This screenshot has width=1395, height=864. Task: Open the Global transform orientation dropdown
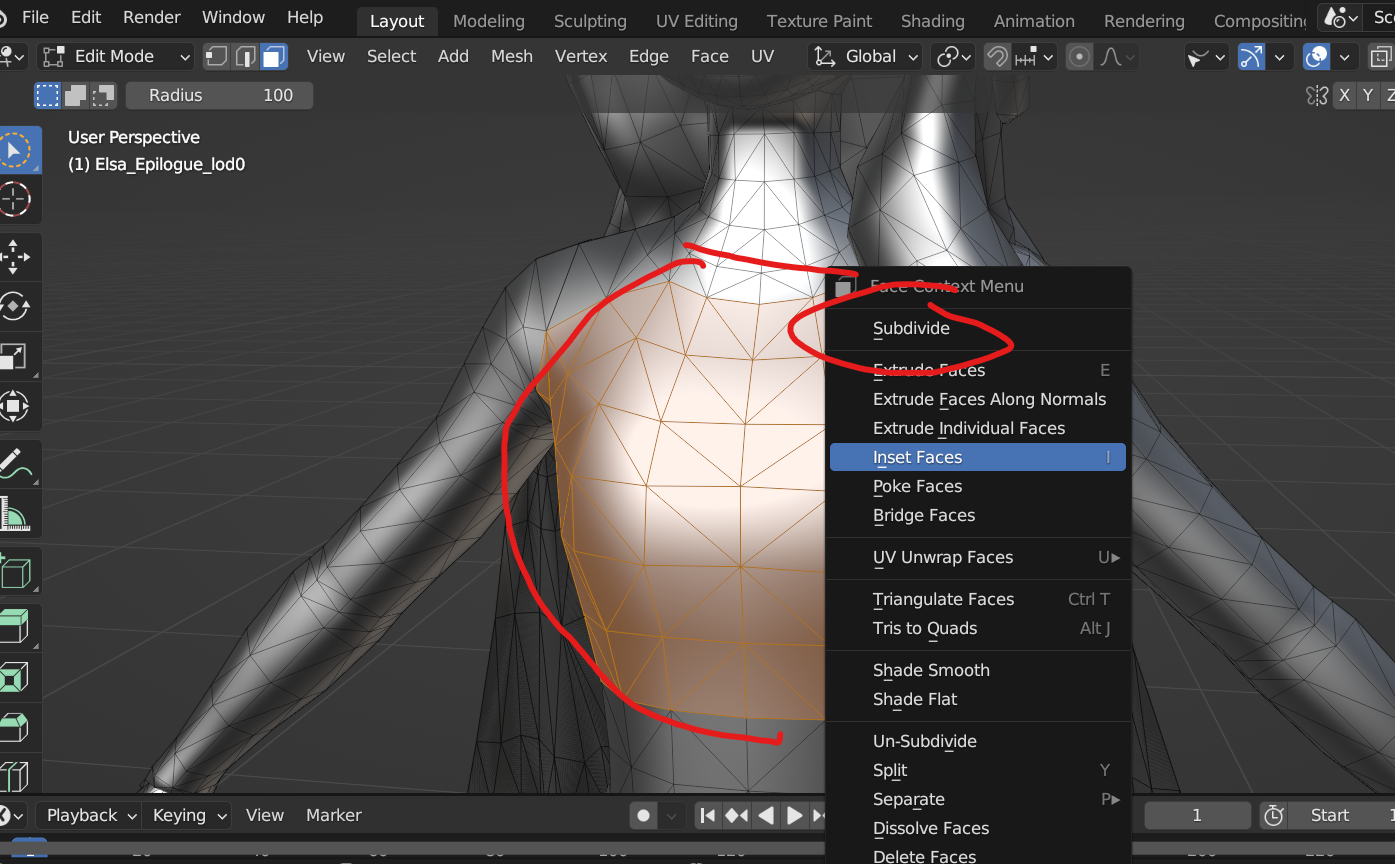[865, 56]
